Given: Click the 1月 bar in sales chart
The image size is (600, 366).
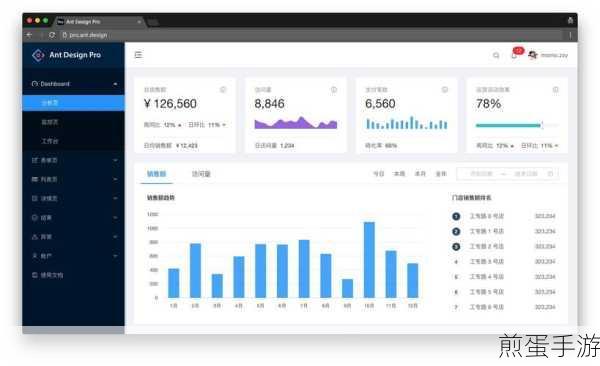Looking at the screenshot, I should (174, 283).
